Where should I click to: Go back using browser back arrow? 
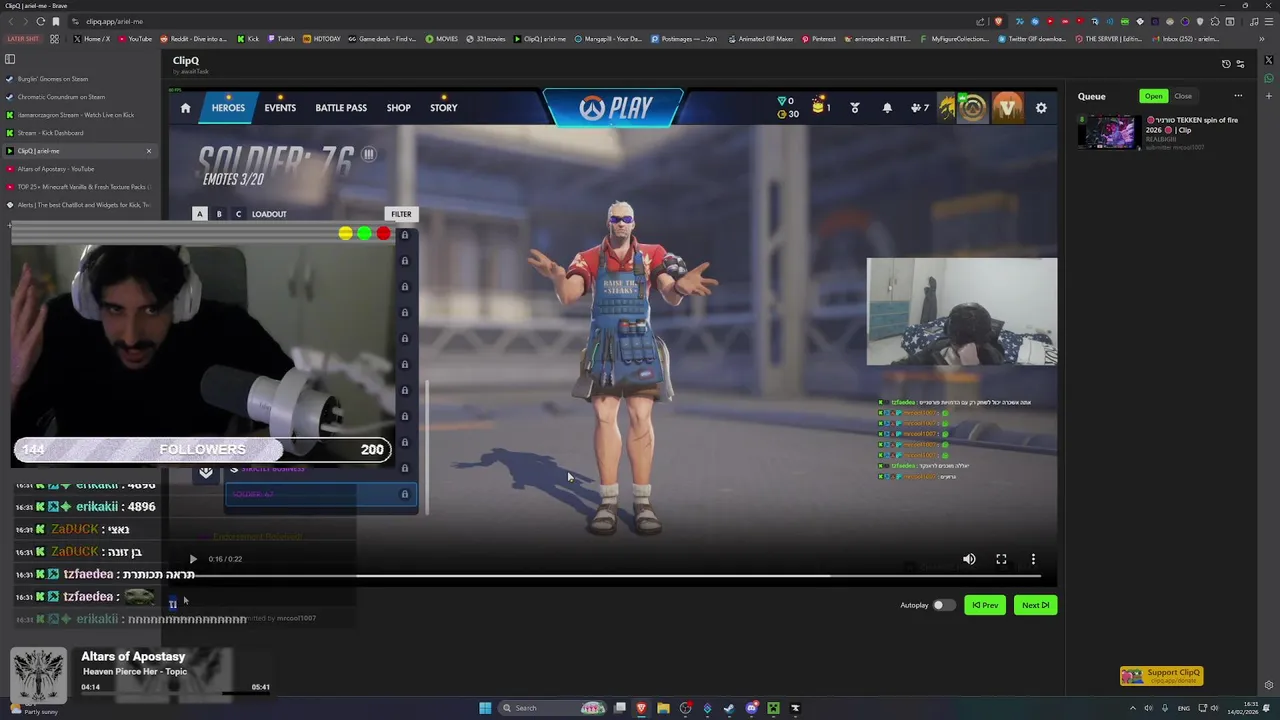tap(10, 21)
